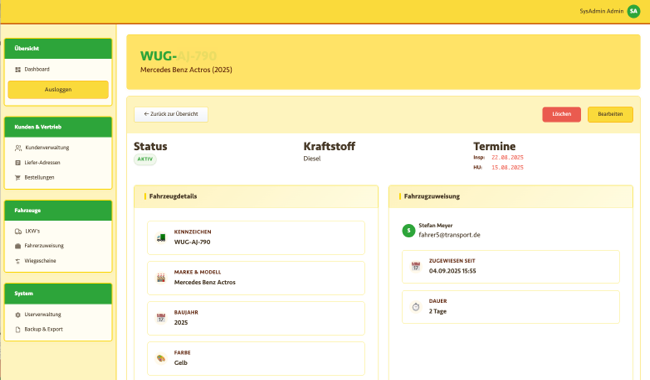Viewport: 650px width, 380px height.
Task: Click the WUG-AJ-790 page title
Action: click(x=178, y=56)
